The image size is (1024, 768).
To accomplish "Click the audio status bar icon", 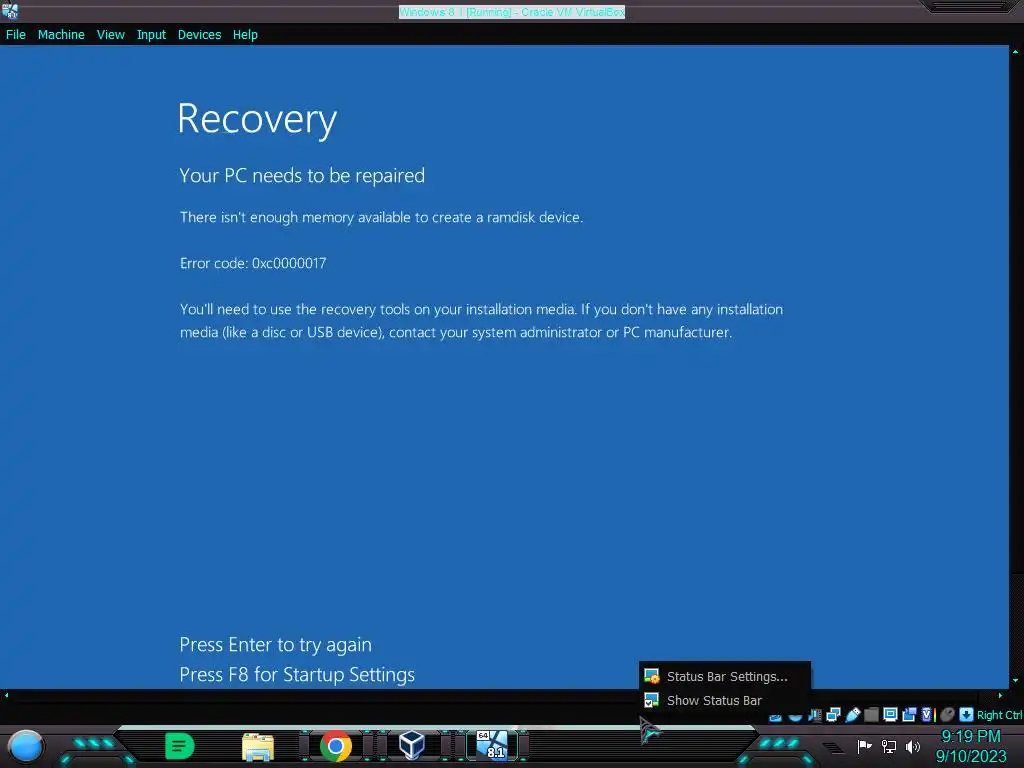I will (x=814, y=715).
